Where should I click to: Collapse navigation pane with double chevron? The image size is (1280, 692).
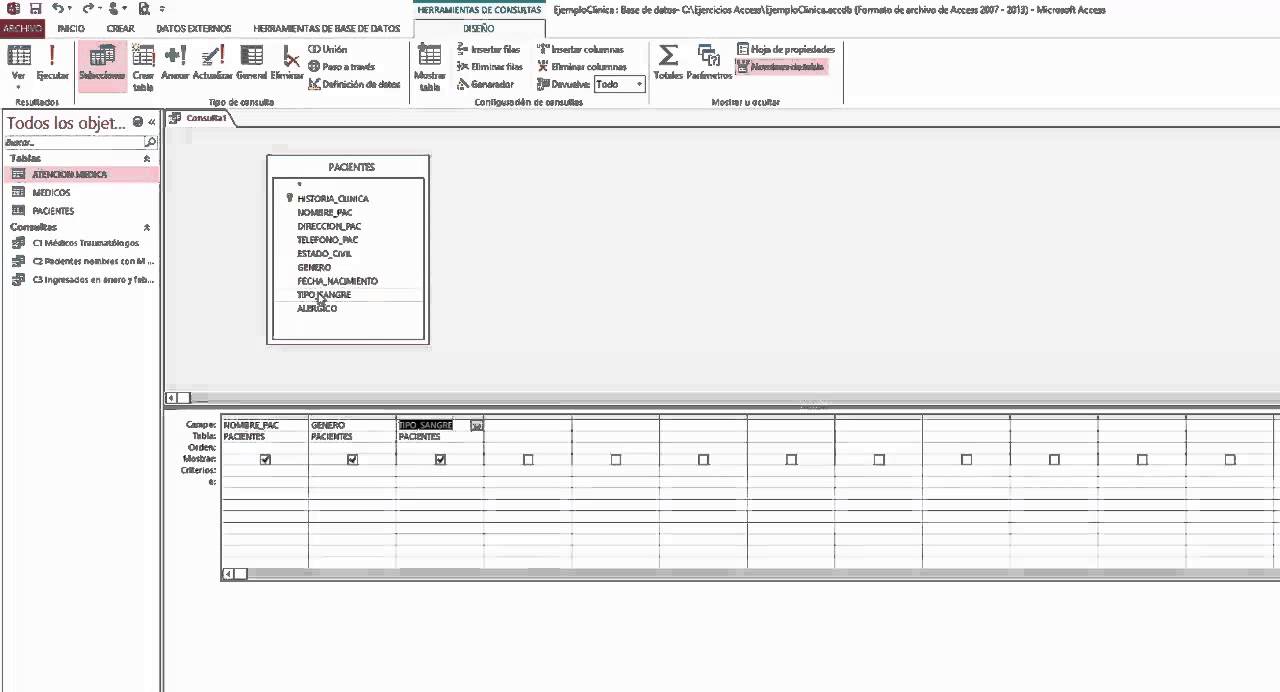152,122
